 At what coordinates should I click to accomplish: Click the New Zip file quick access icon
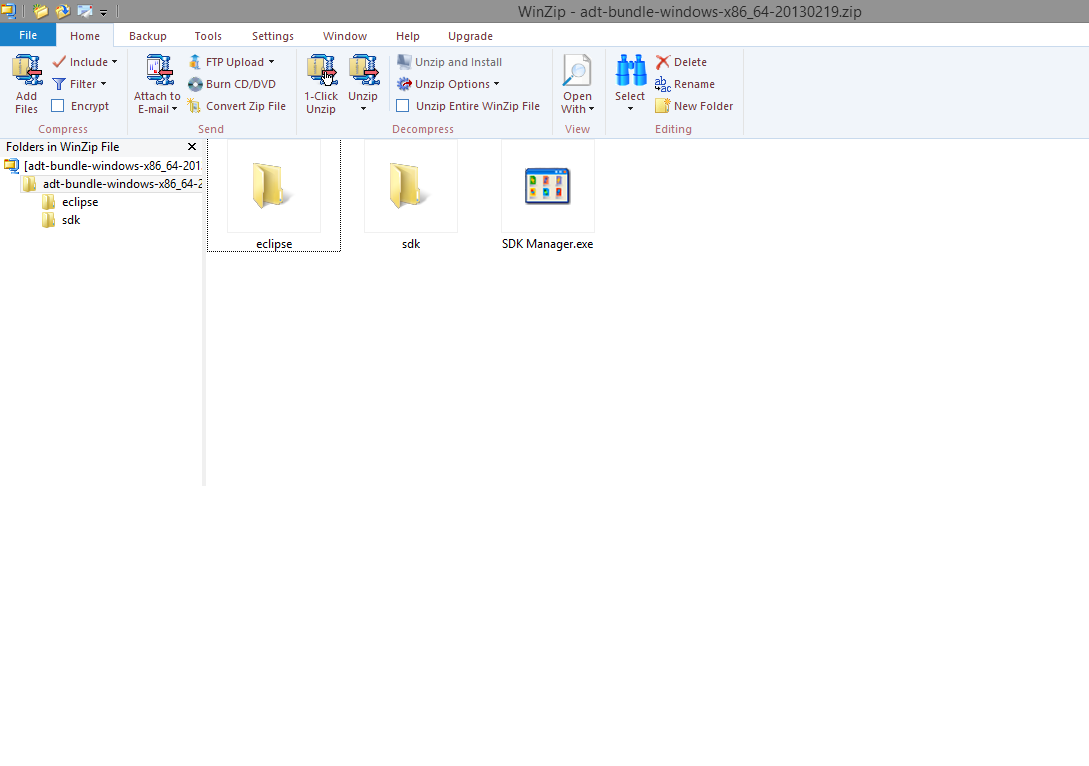pyautogui.click(x=41, y=11)
